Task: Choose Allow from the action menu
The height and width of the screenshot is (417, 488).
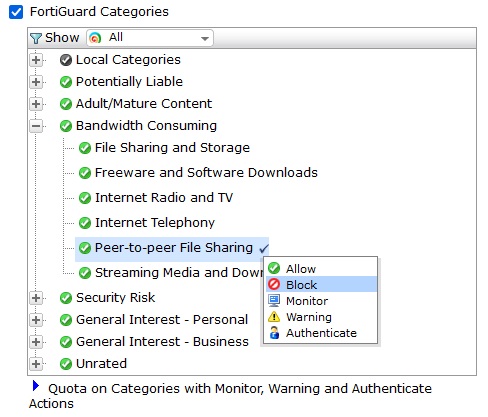Action: 322,268
